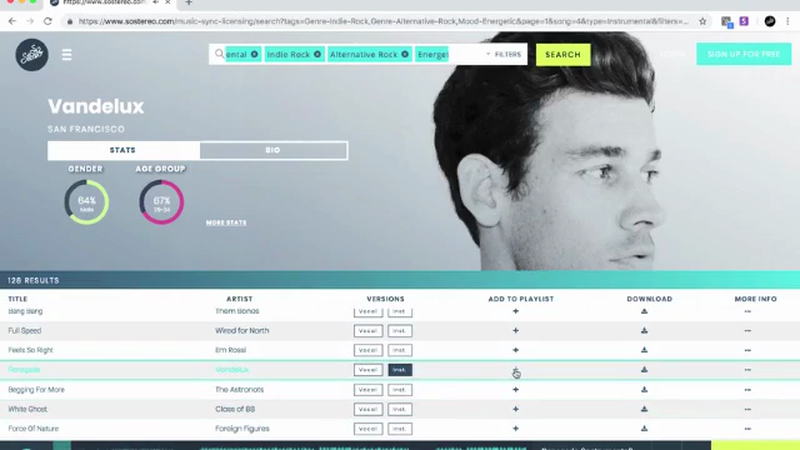Screen dimensions: 800x450
Task: Click the browser address bar URL
Action: 383,21
